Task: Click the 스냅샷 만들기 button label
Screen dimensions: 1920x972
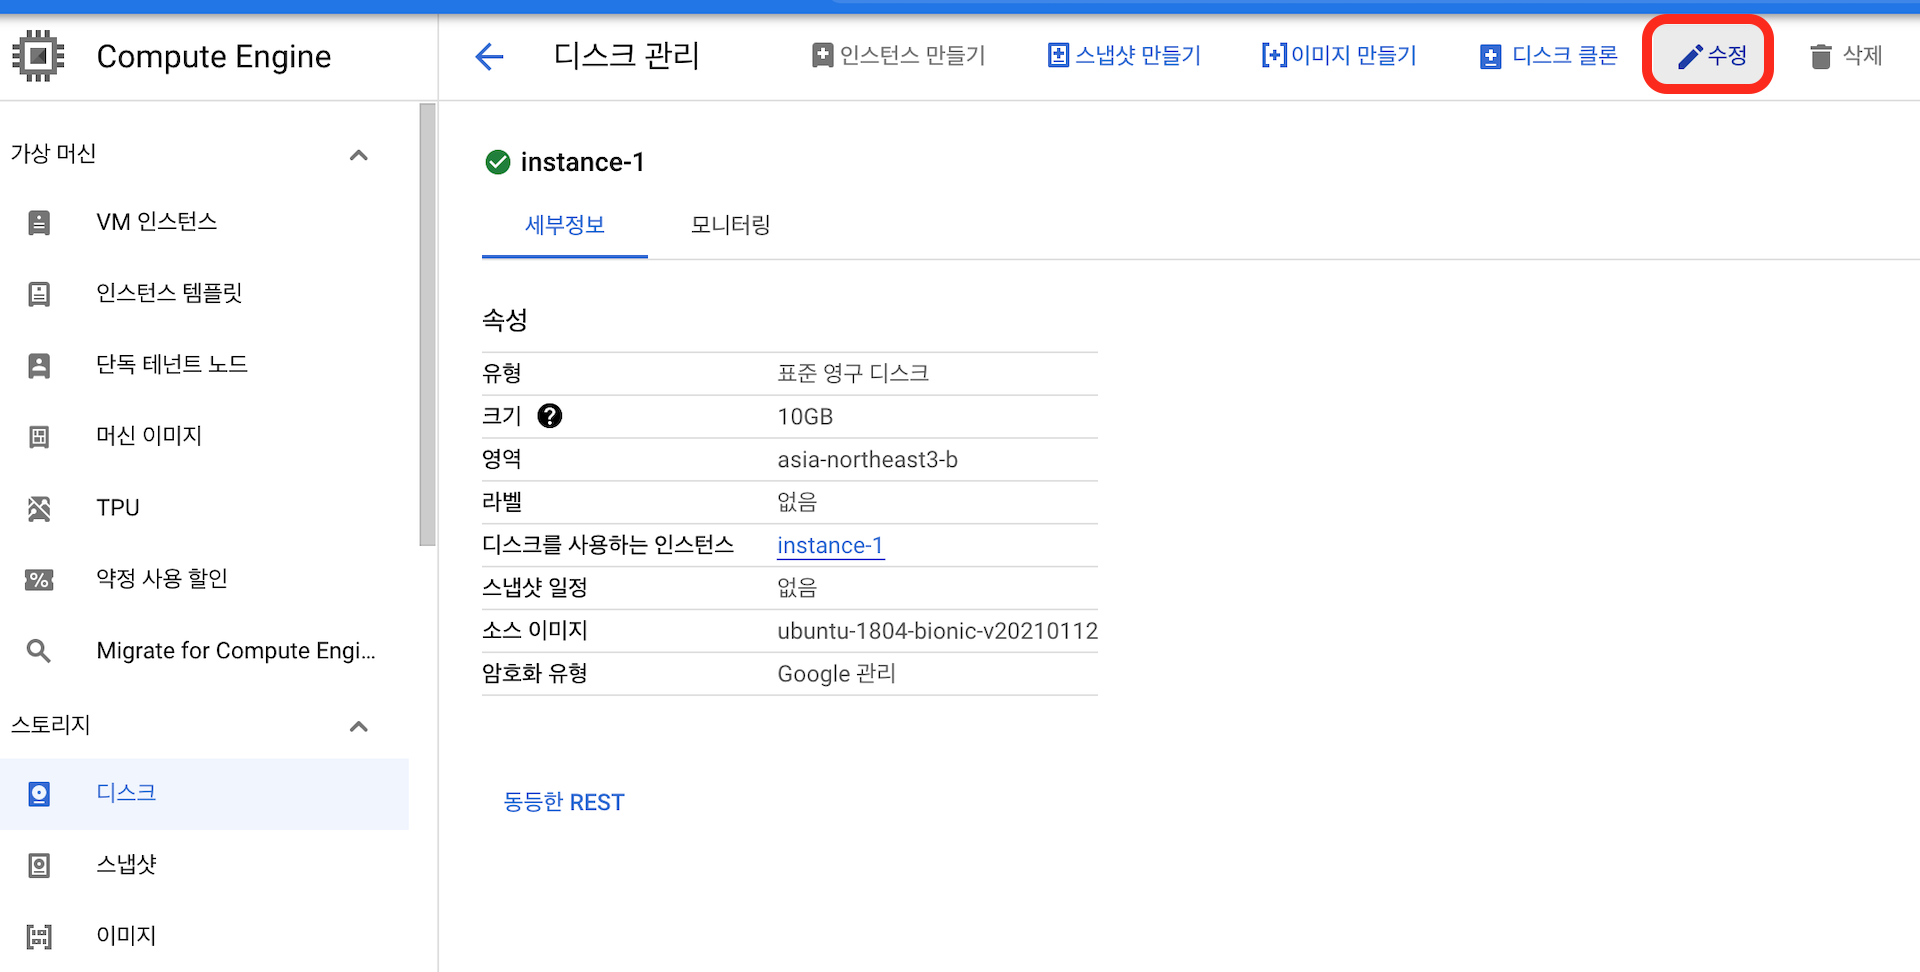Action: pyautogui.click(x=1138, y=56)
